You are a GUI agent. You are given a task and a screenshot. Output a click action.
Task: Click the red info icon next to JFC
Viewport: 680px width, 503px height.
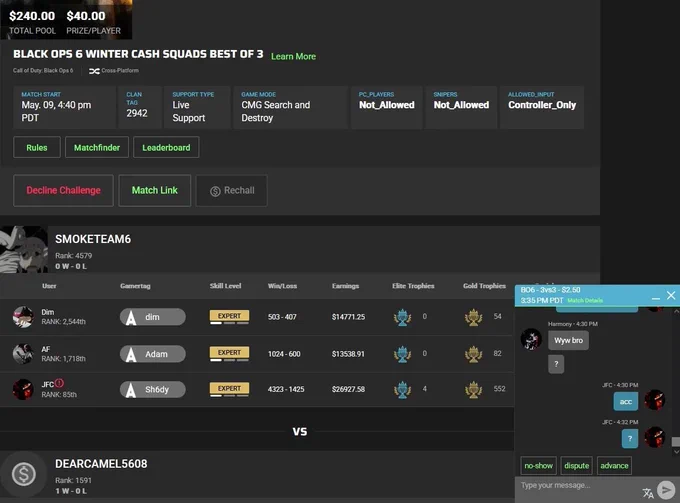59,383
